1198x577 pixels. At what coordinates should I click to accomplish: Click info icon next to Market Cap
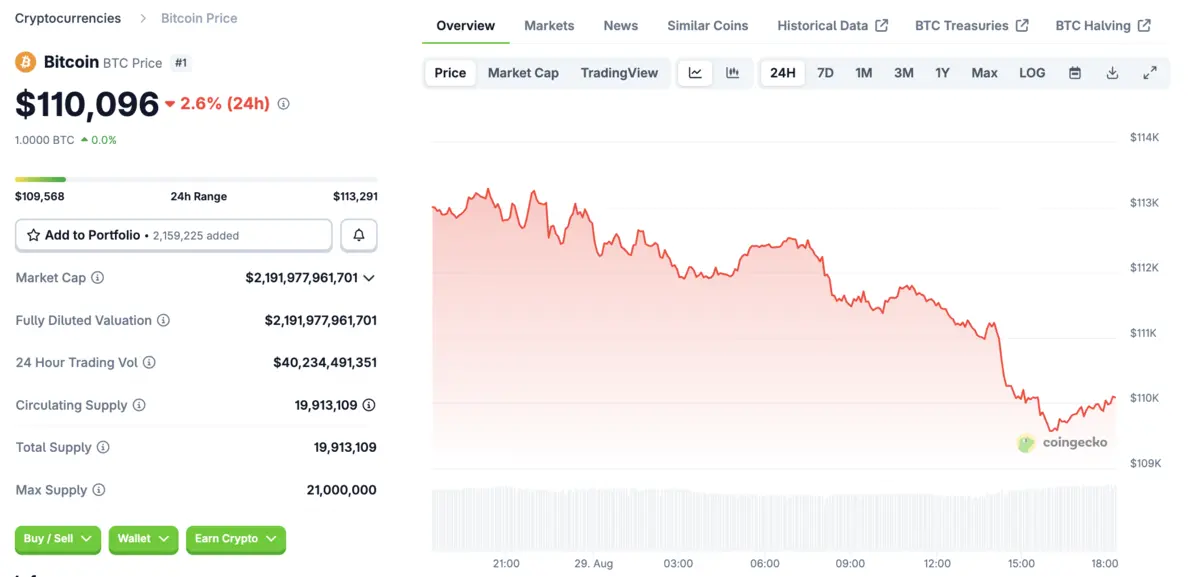click(x=98, y=278)
